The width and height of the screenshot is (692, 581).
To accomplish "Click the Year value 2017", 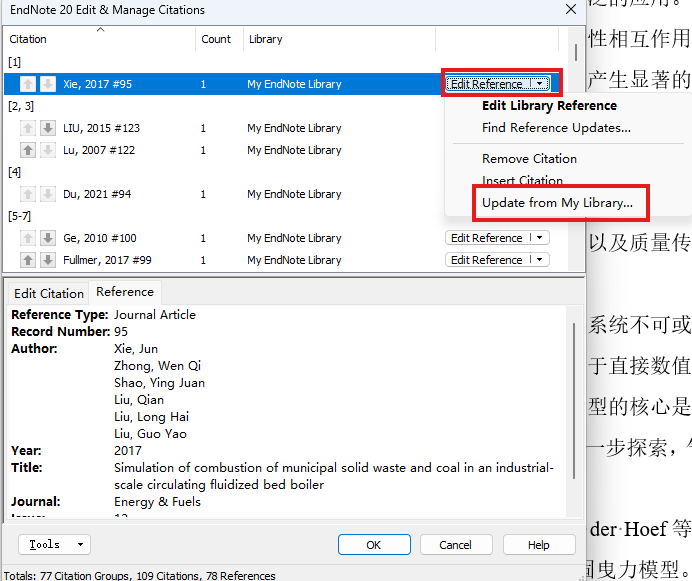I will pyautogui.click(x=128, y=451).
